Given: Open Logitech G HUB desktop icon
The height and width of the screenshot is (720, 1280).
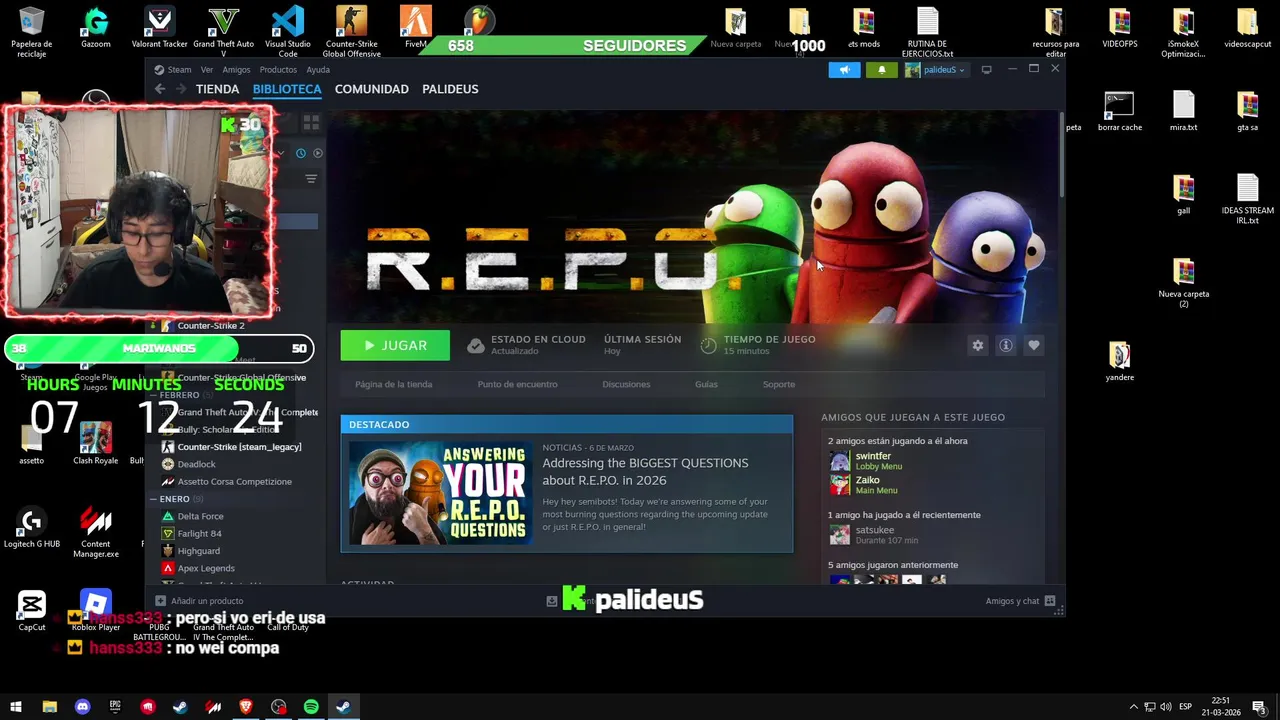Looking at the screenshot, I should [x=32, y=529].
